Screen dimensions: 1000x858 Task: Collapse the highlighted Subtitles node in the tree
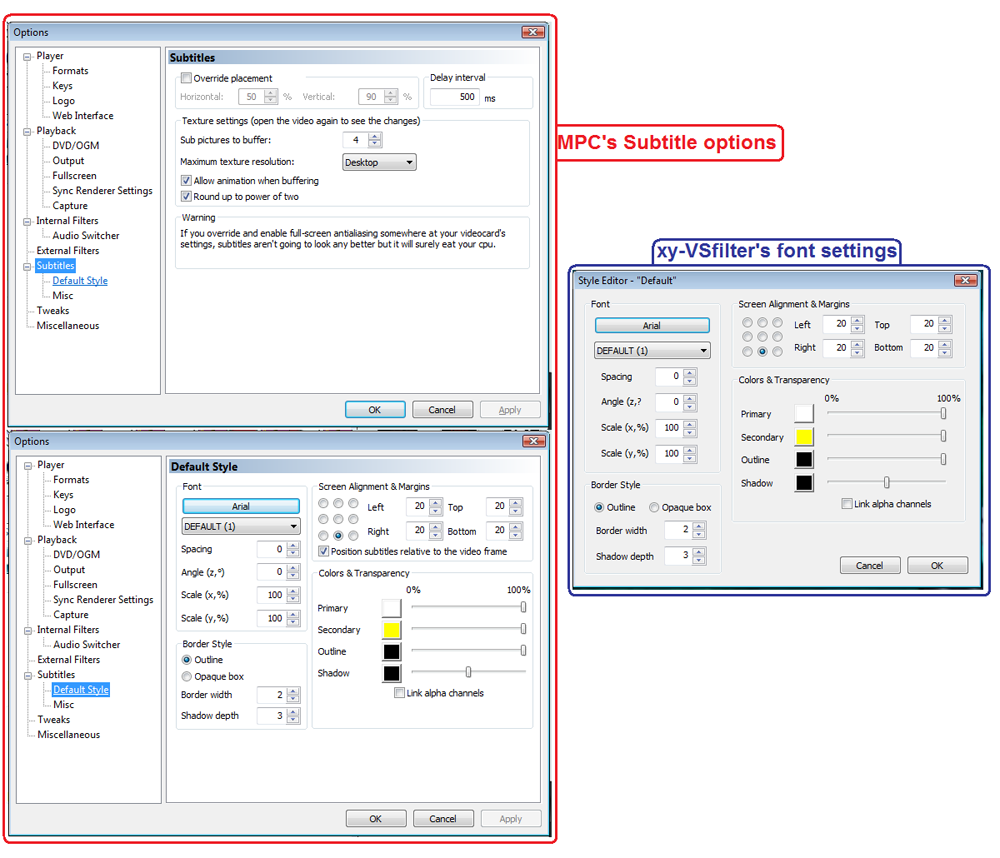point(27,267)
